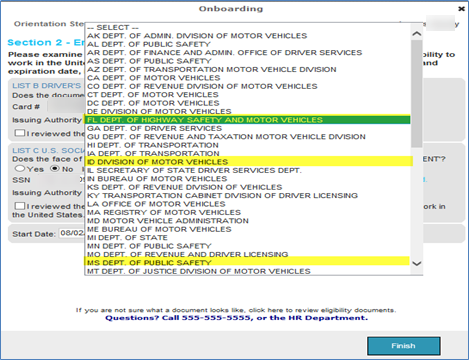Click 'click here to review eligibility documents' link

[322, 310]
